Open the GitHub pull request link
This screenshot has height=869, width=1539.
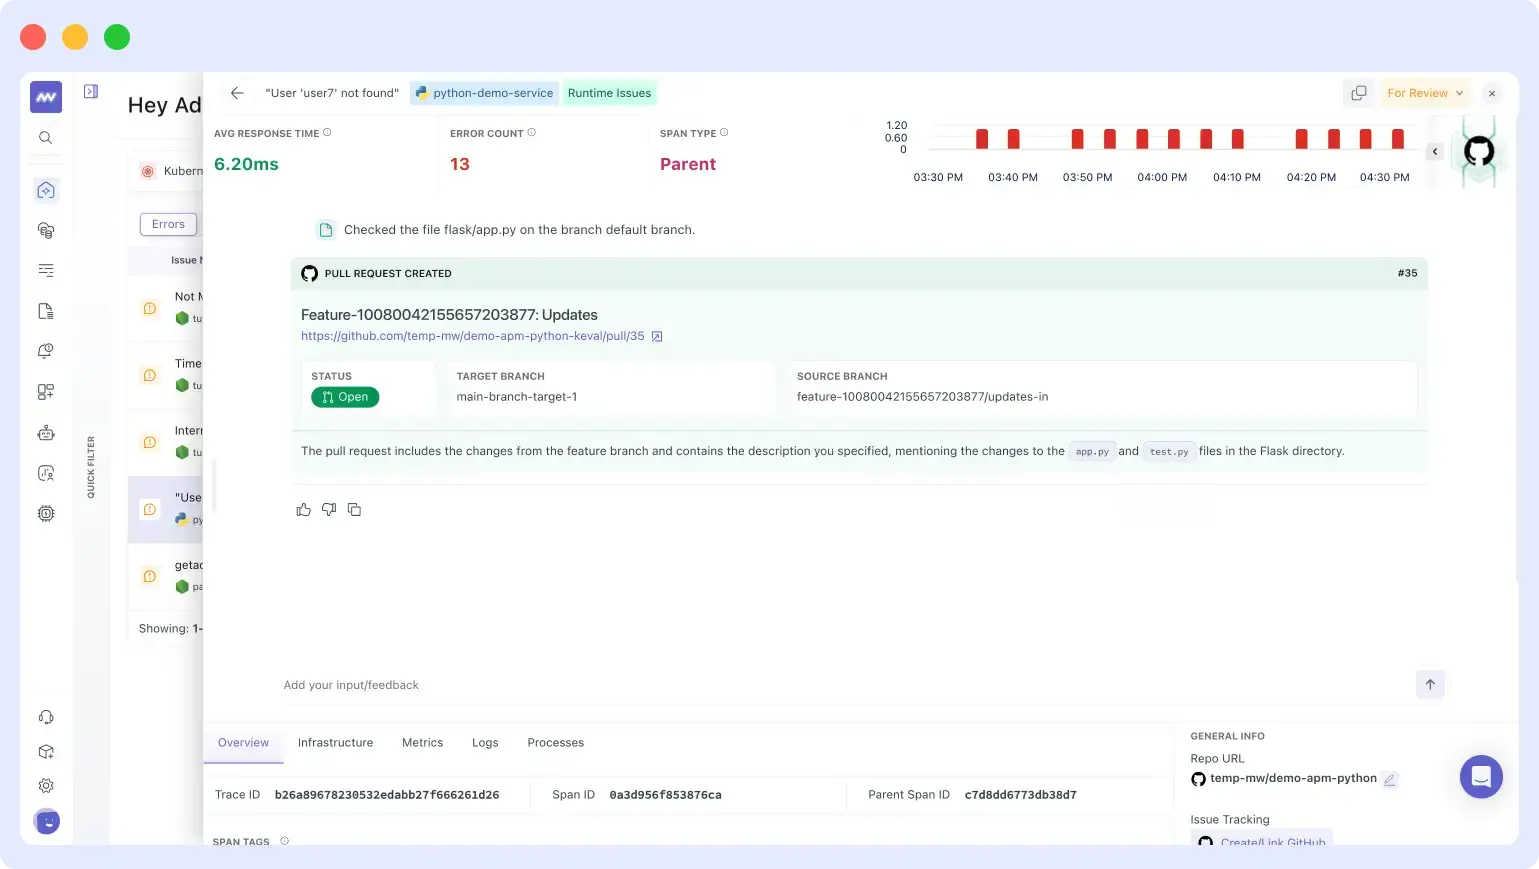[472, 336]
